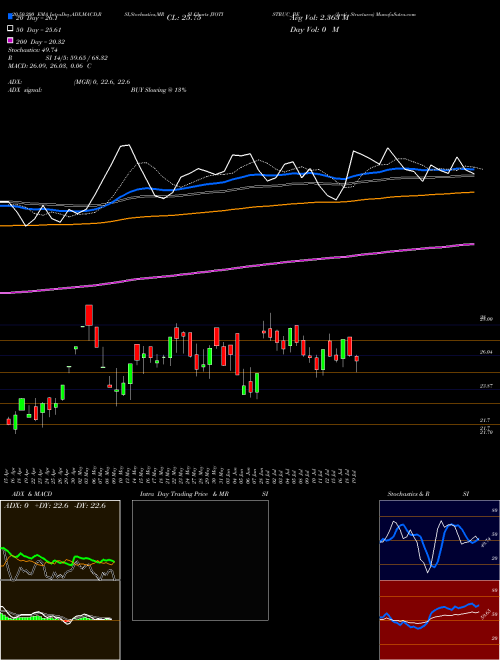Click the empty Intra Day Trading chart box
This screenshot has height=660, width=500.
pos(200,560)
